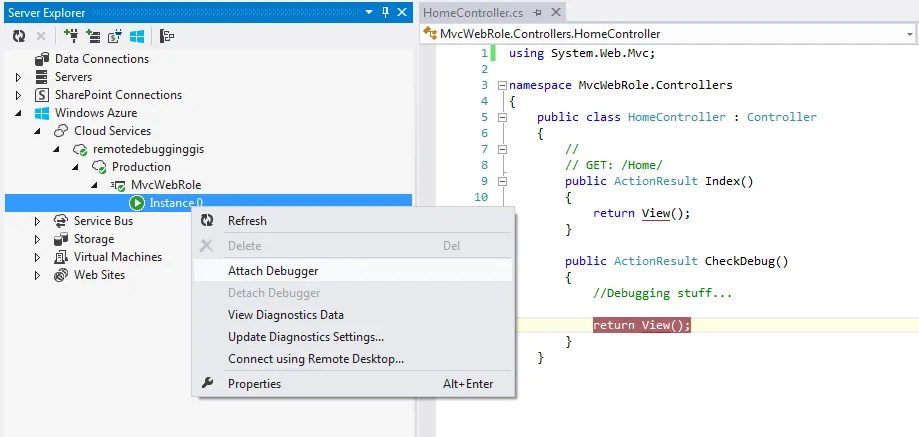Toggle auto-hide pin on Server Explorer panel
Viewport: 919px width, 437px height.
point(385,12)
